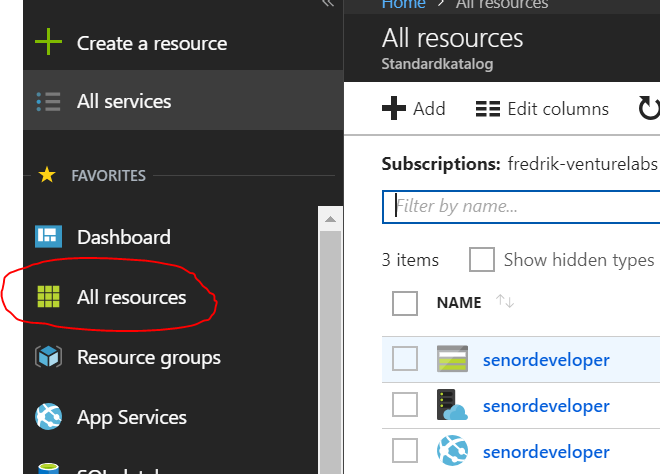This screenshot has width=660, height=474.
Task: Open All services in the sidebar
Action: 183,100
